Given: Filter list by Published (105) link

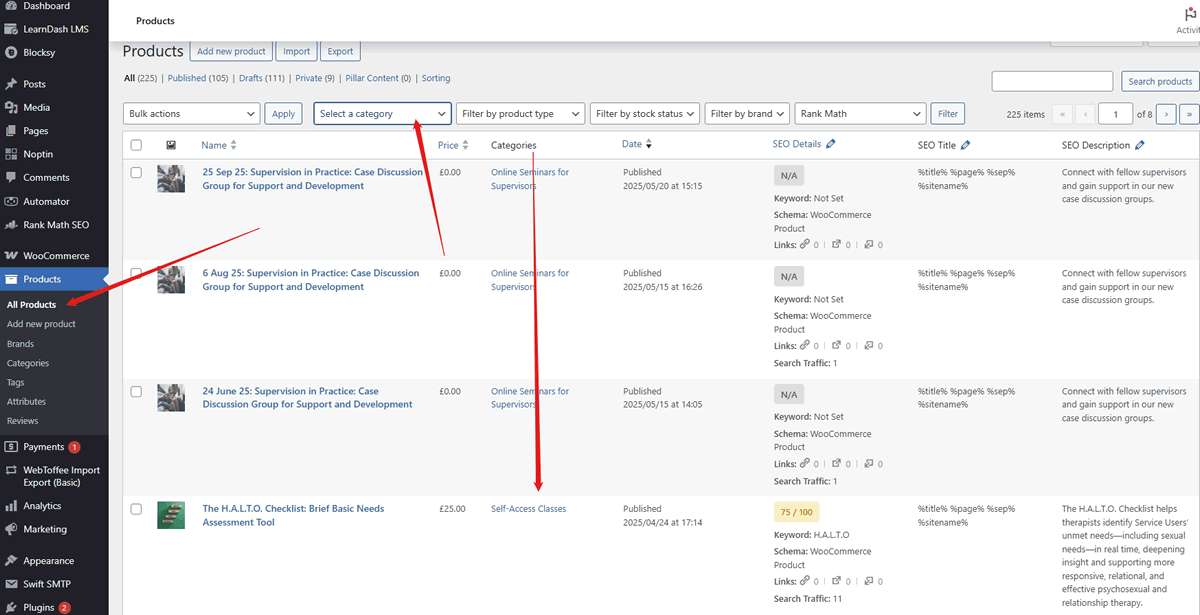Looking at the screenshot, I should click(x=198, y=78).
